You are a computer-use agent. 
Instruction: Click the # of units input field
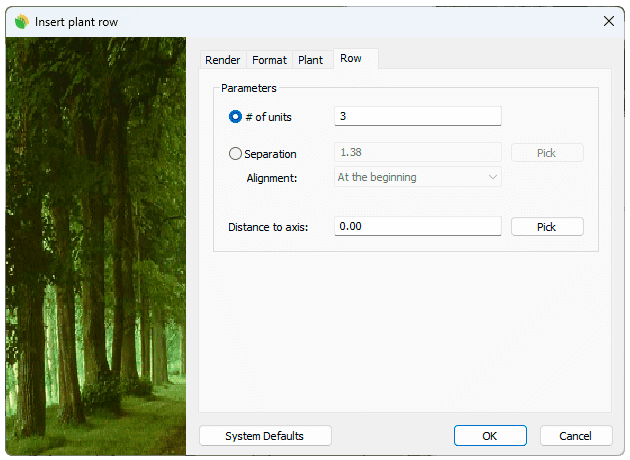[417, 116]
